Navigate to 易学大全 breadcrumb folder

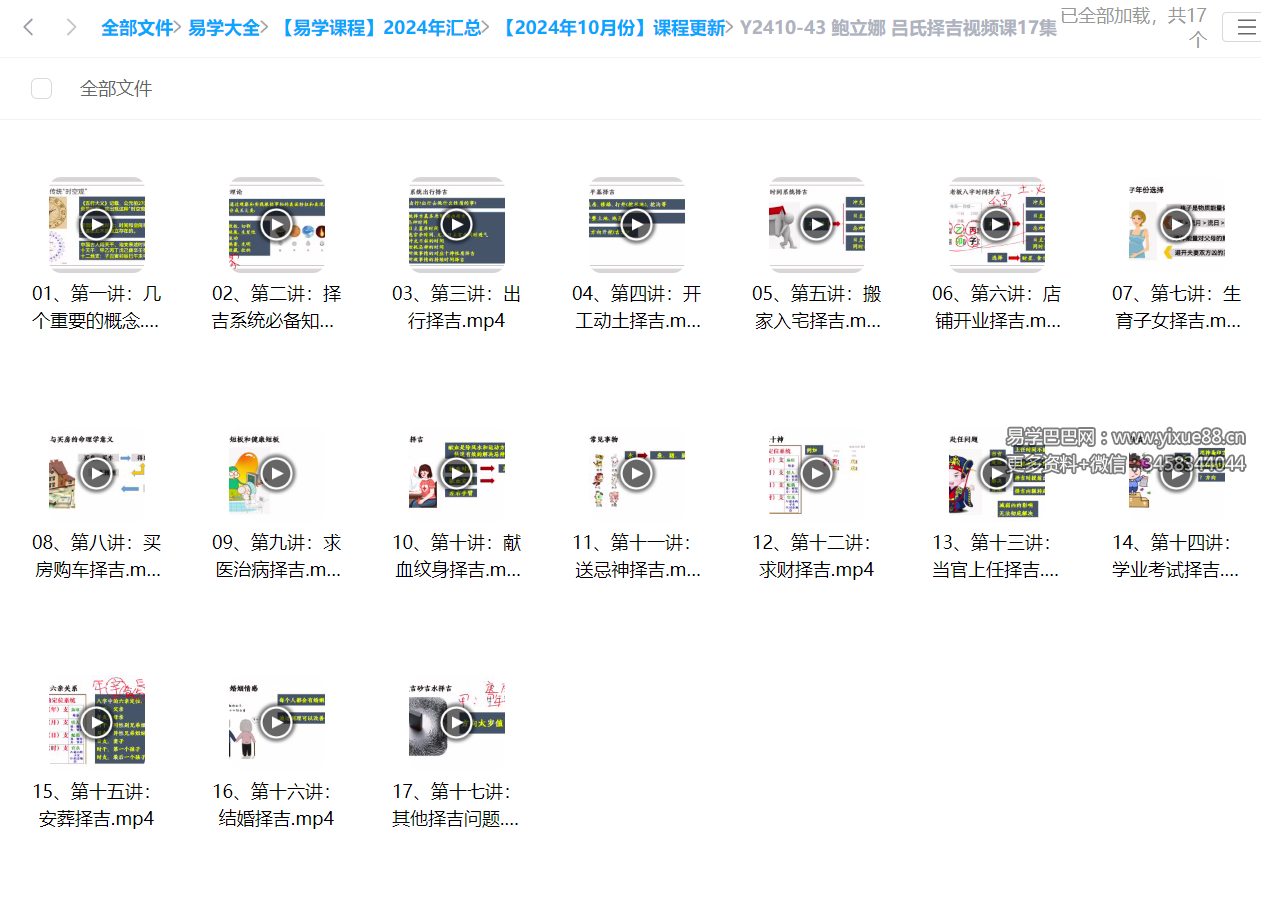(x=224, y=28)
